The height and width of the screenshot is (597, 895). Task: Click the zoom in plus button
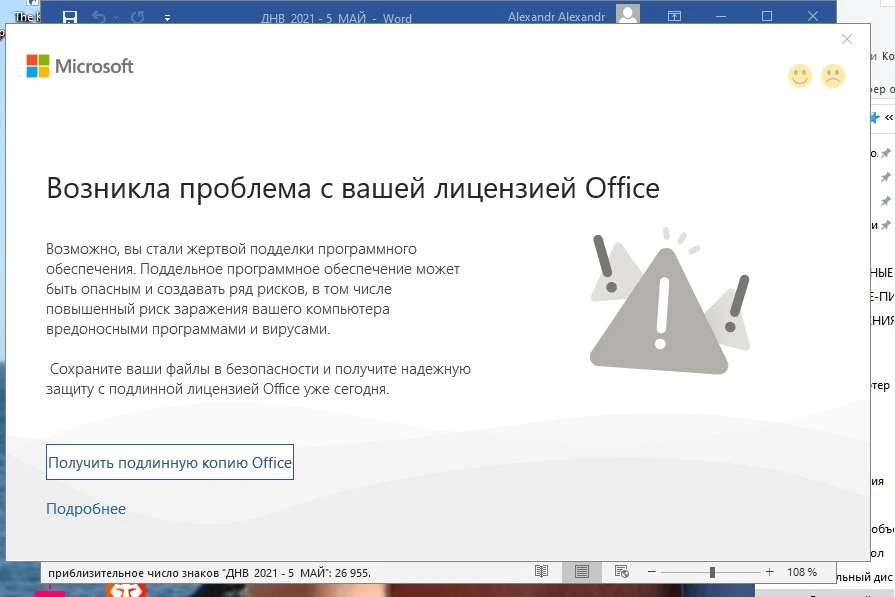(769, 572)
